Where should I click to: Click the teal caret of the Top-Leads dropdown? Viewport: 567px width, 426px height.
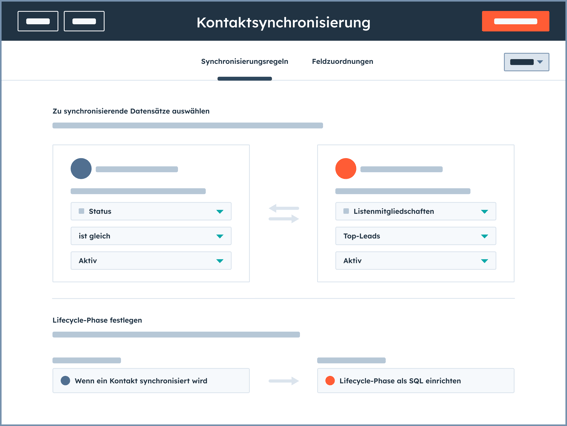point(485,236)
